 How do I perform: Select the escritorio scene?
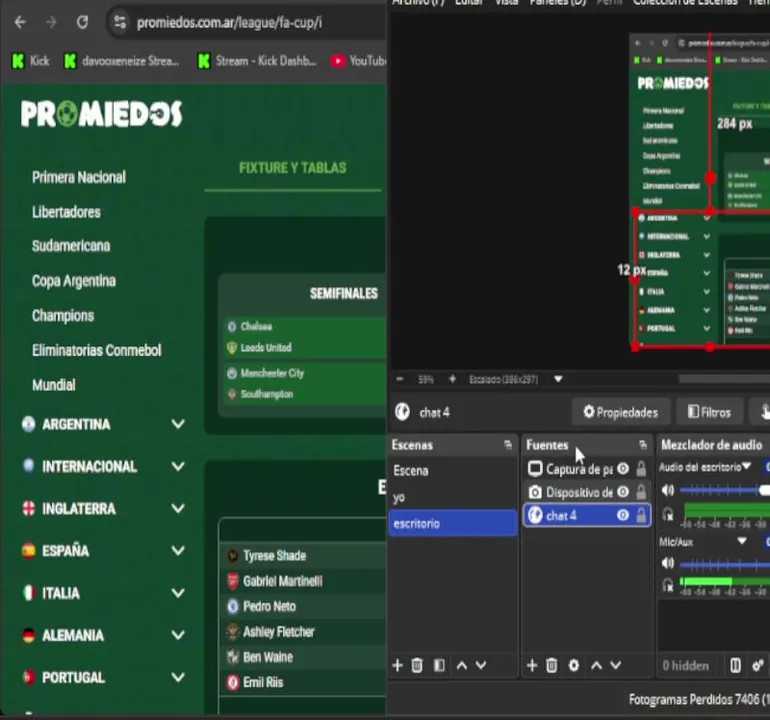point(452,523)
